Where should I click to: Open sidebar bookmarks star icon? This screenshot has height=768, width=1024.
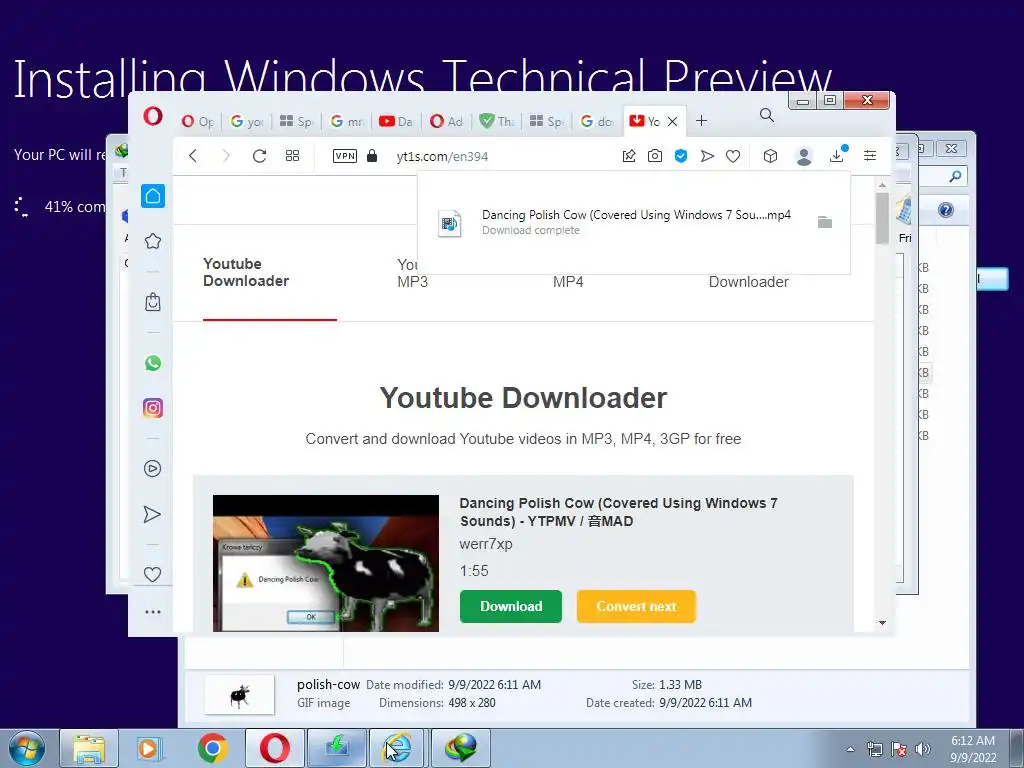153,241
